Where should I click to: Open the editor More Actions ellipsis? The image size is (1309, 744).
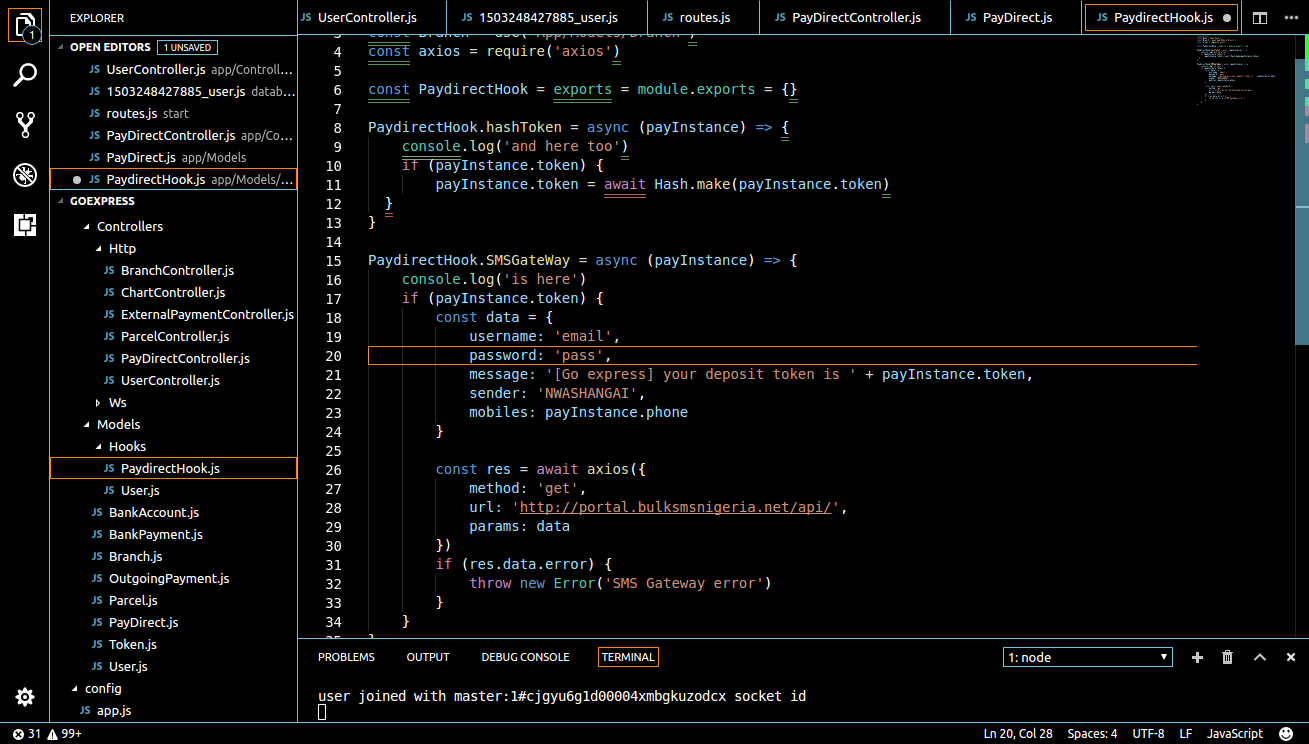pos(1291,18)
